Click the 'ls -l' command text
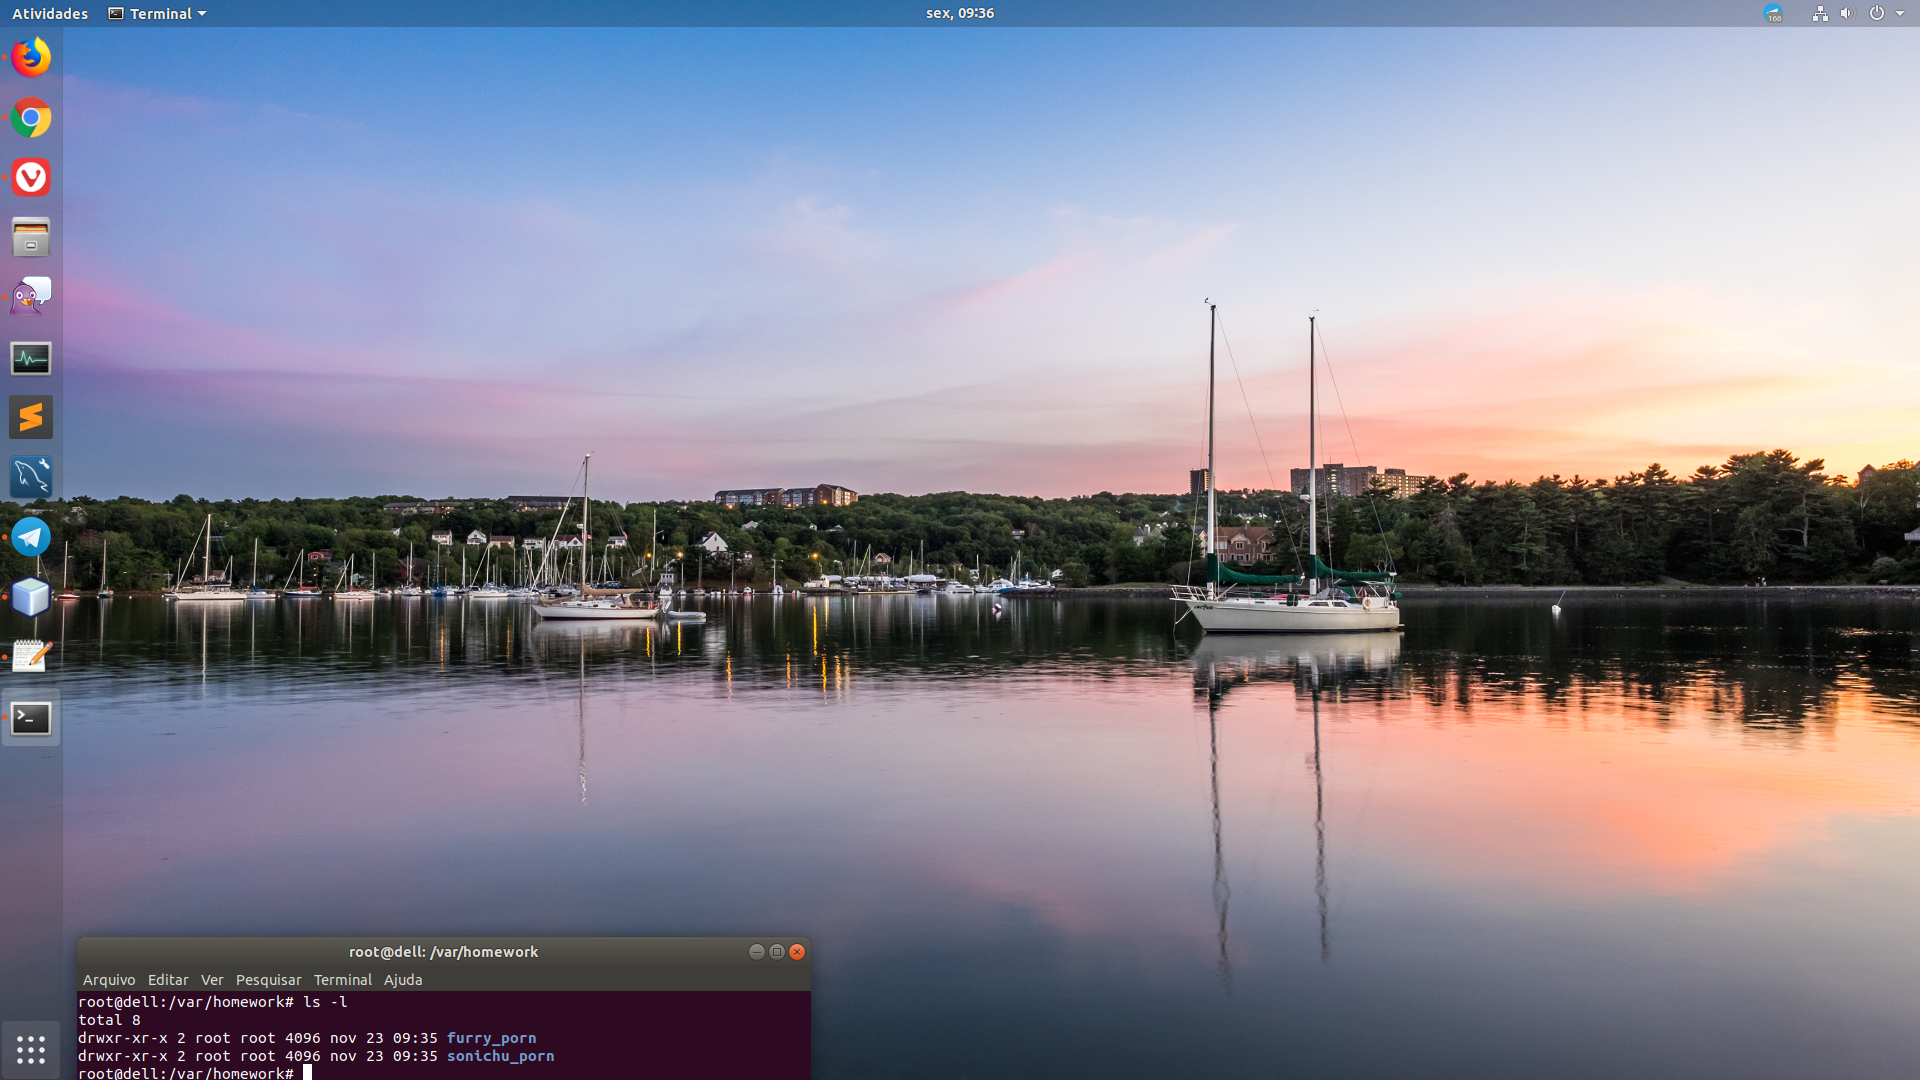This screenshot has width=1920, height=1080. (x=325, y=1002)
